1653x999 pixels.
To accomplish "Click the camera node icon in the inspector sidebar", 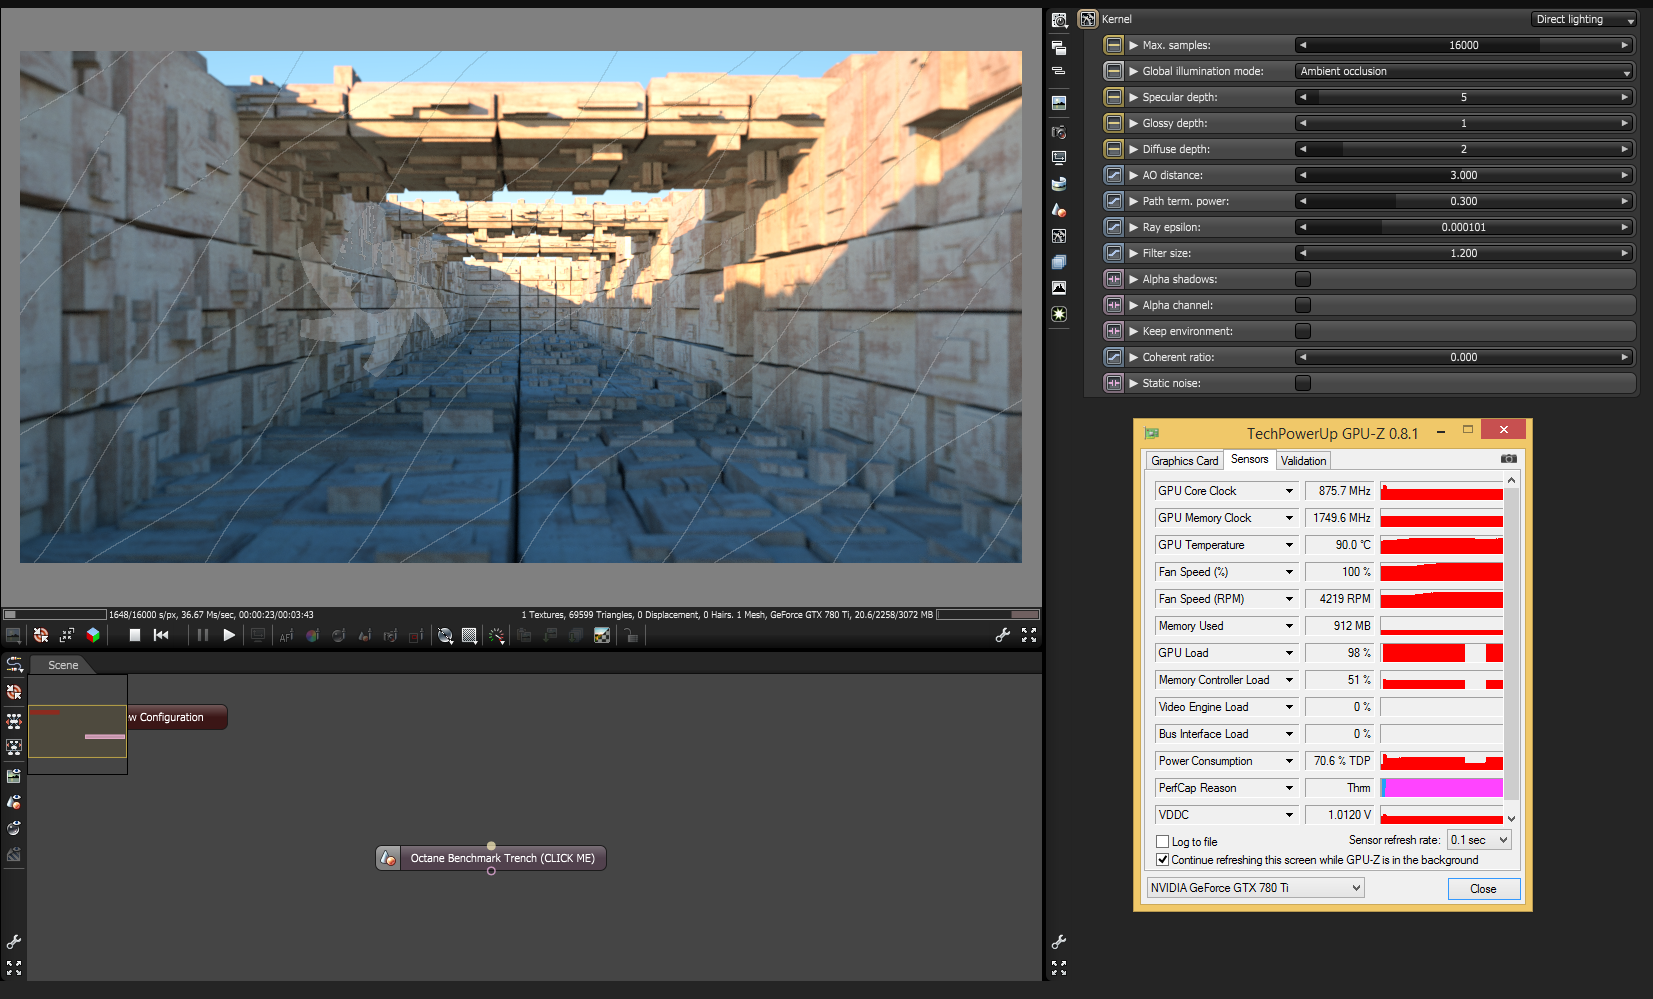I will point(1059,132).
